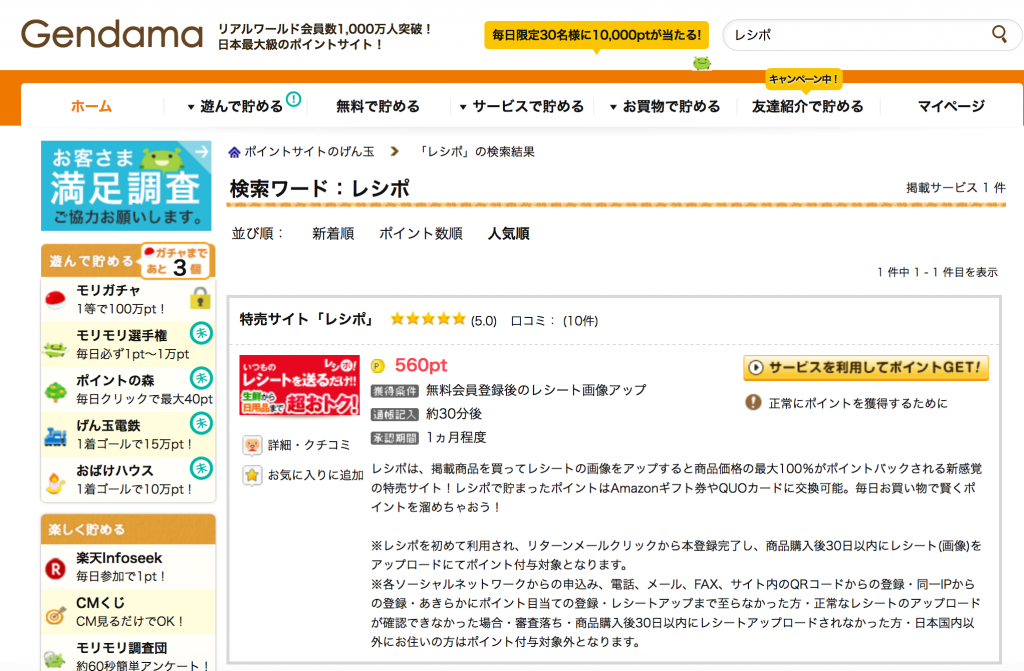Toggle the 未 badge beside モリモリ選手権
The width and height of the screenshot is (1024, 671).
pyautogui.click(x=201, y=334)
